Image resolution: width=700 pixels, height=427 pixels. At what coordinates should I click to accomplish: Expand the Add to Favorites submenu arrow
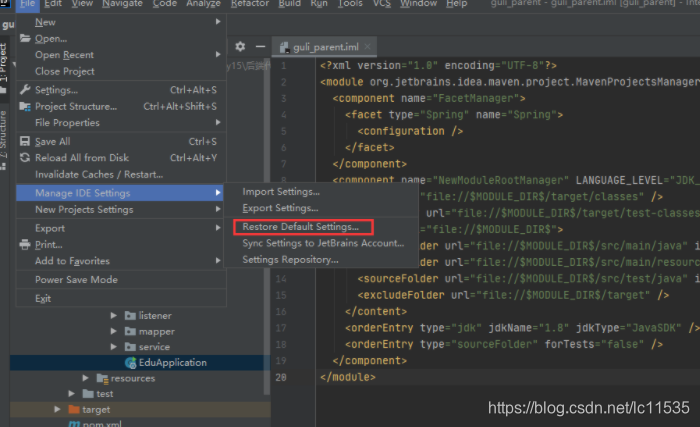coord(218,260)
